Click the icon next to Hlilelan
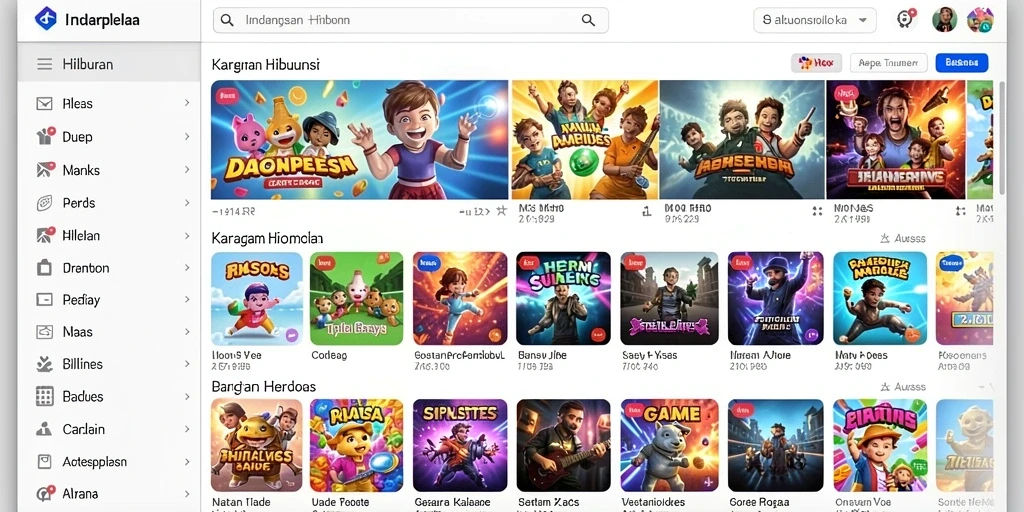1024x512 pixels. coord(45,235)
